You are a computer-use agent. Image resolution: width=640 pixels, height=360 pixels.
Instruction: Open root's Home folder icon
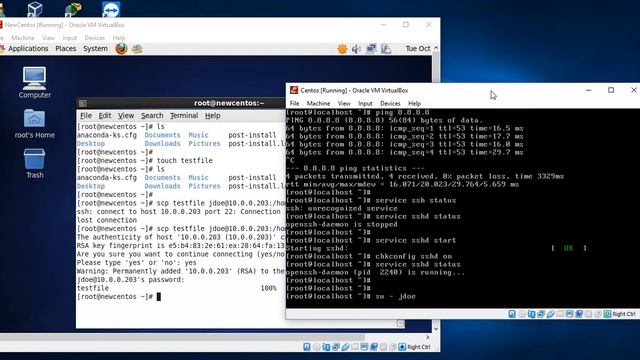point(34,124)
